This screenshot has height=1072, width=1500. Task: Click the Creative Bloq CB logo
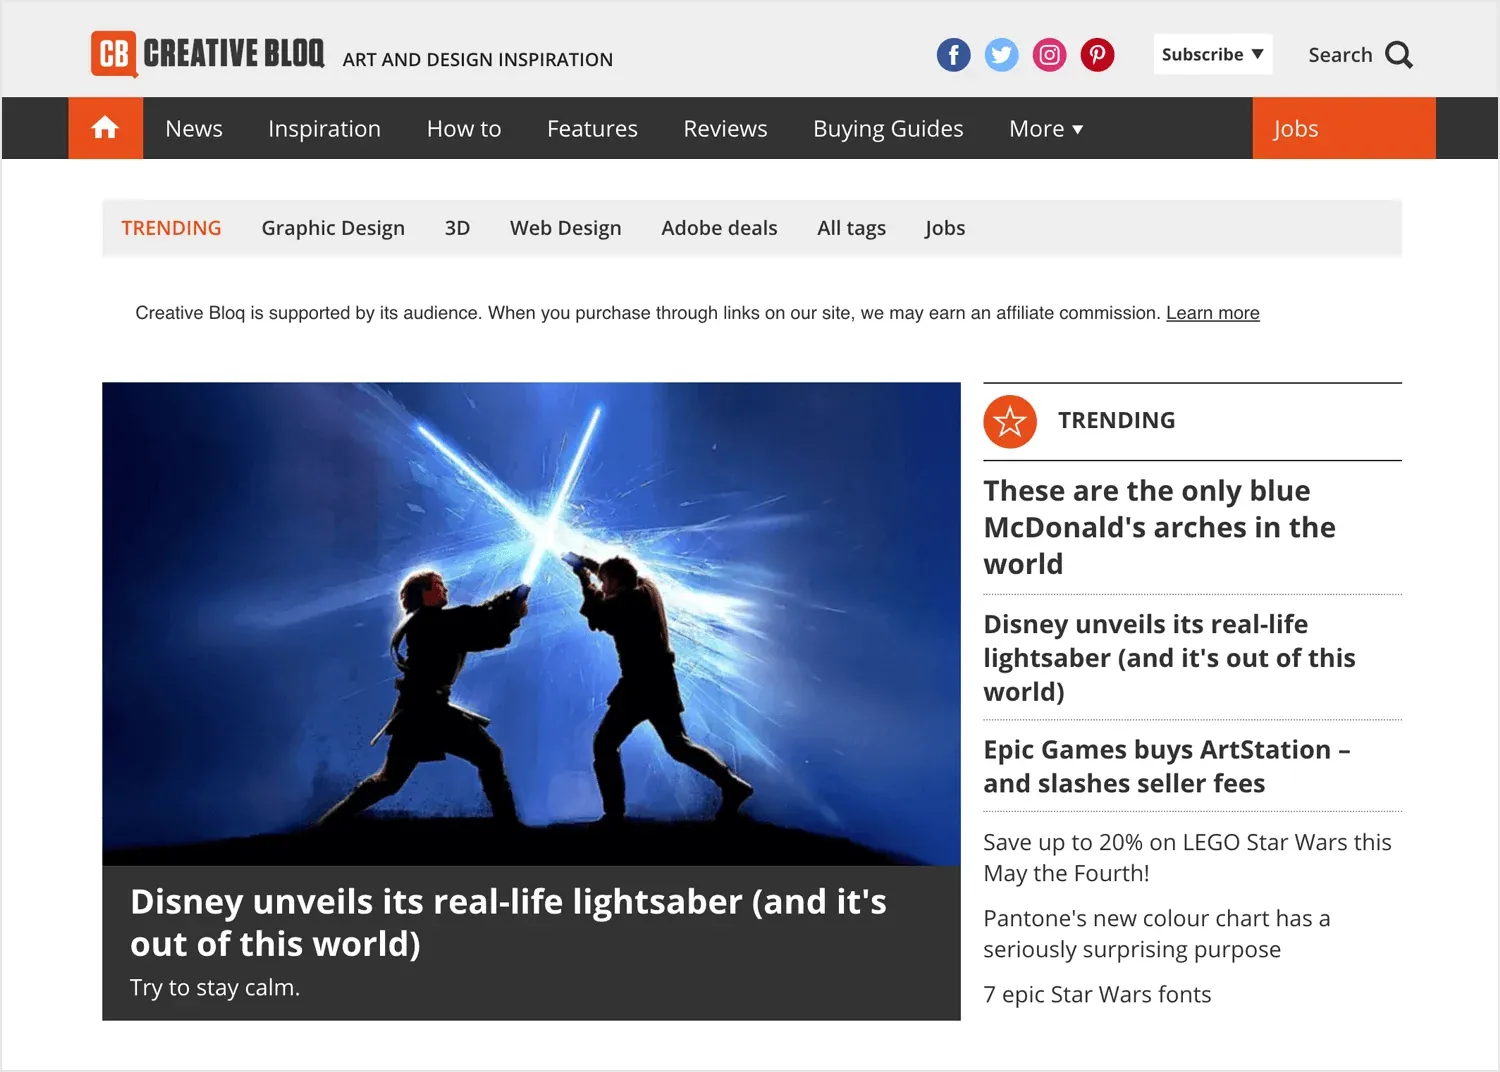tap(208, 54)
